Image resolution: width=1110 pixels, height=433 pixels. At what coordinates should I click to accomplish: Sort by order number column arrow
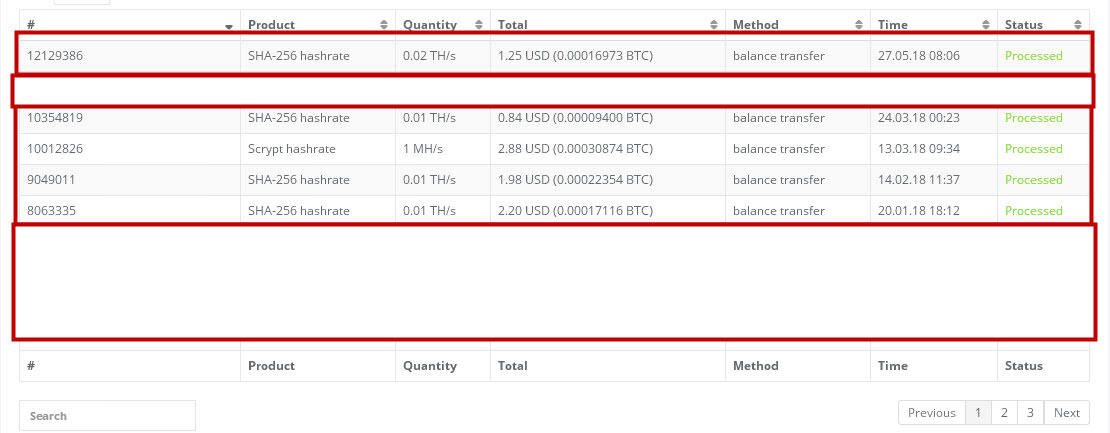pos(229,25)
